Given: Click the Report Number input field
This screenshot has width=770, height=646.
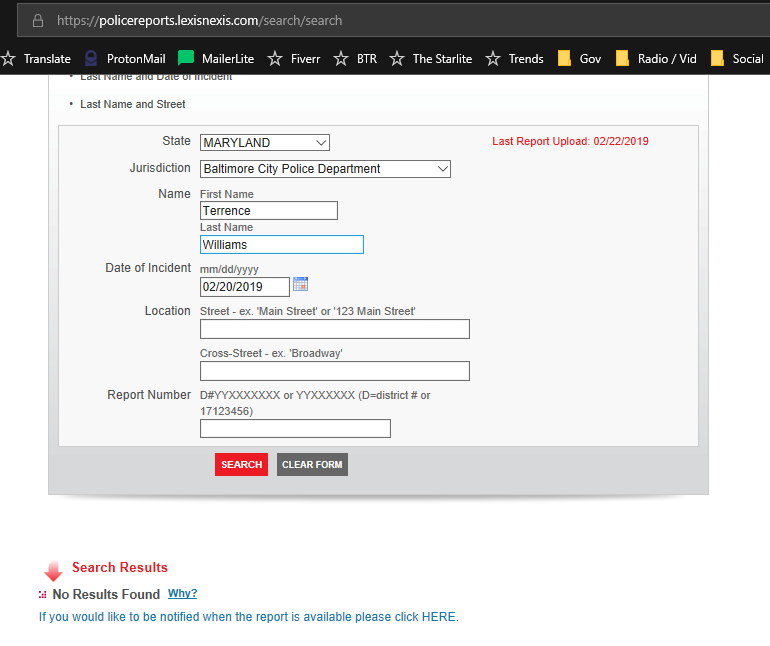Looking at the screenshot, I should click(x=295, y=429).
